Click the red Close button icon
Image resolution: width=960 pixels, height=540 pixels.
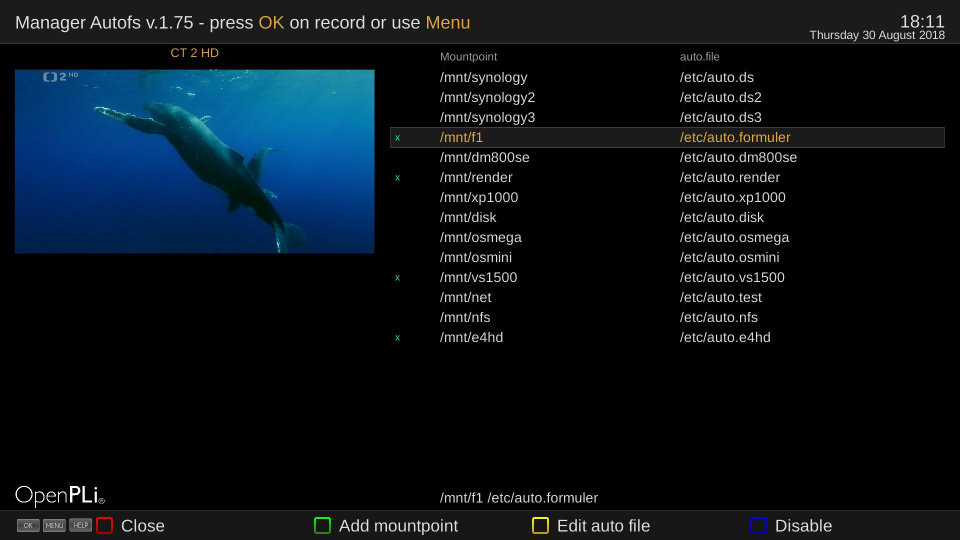tap(104, 525)
